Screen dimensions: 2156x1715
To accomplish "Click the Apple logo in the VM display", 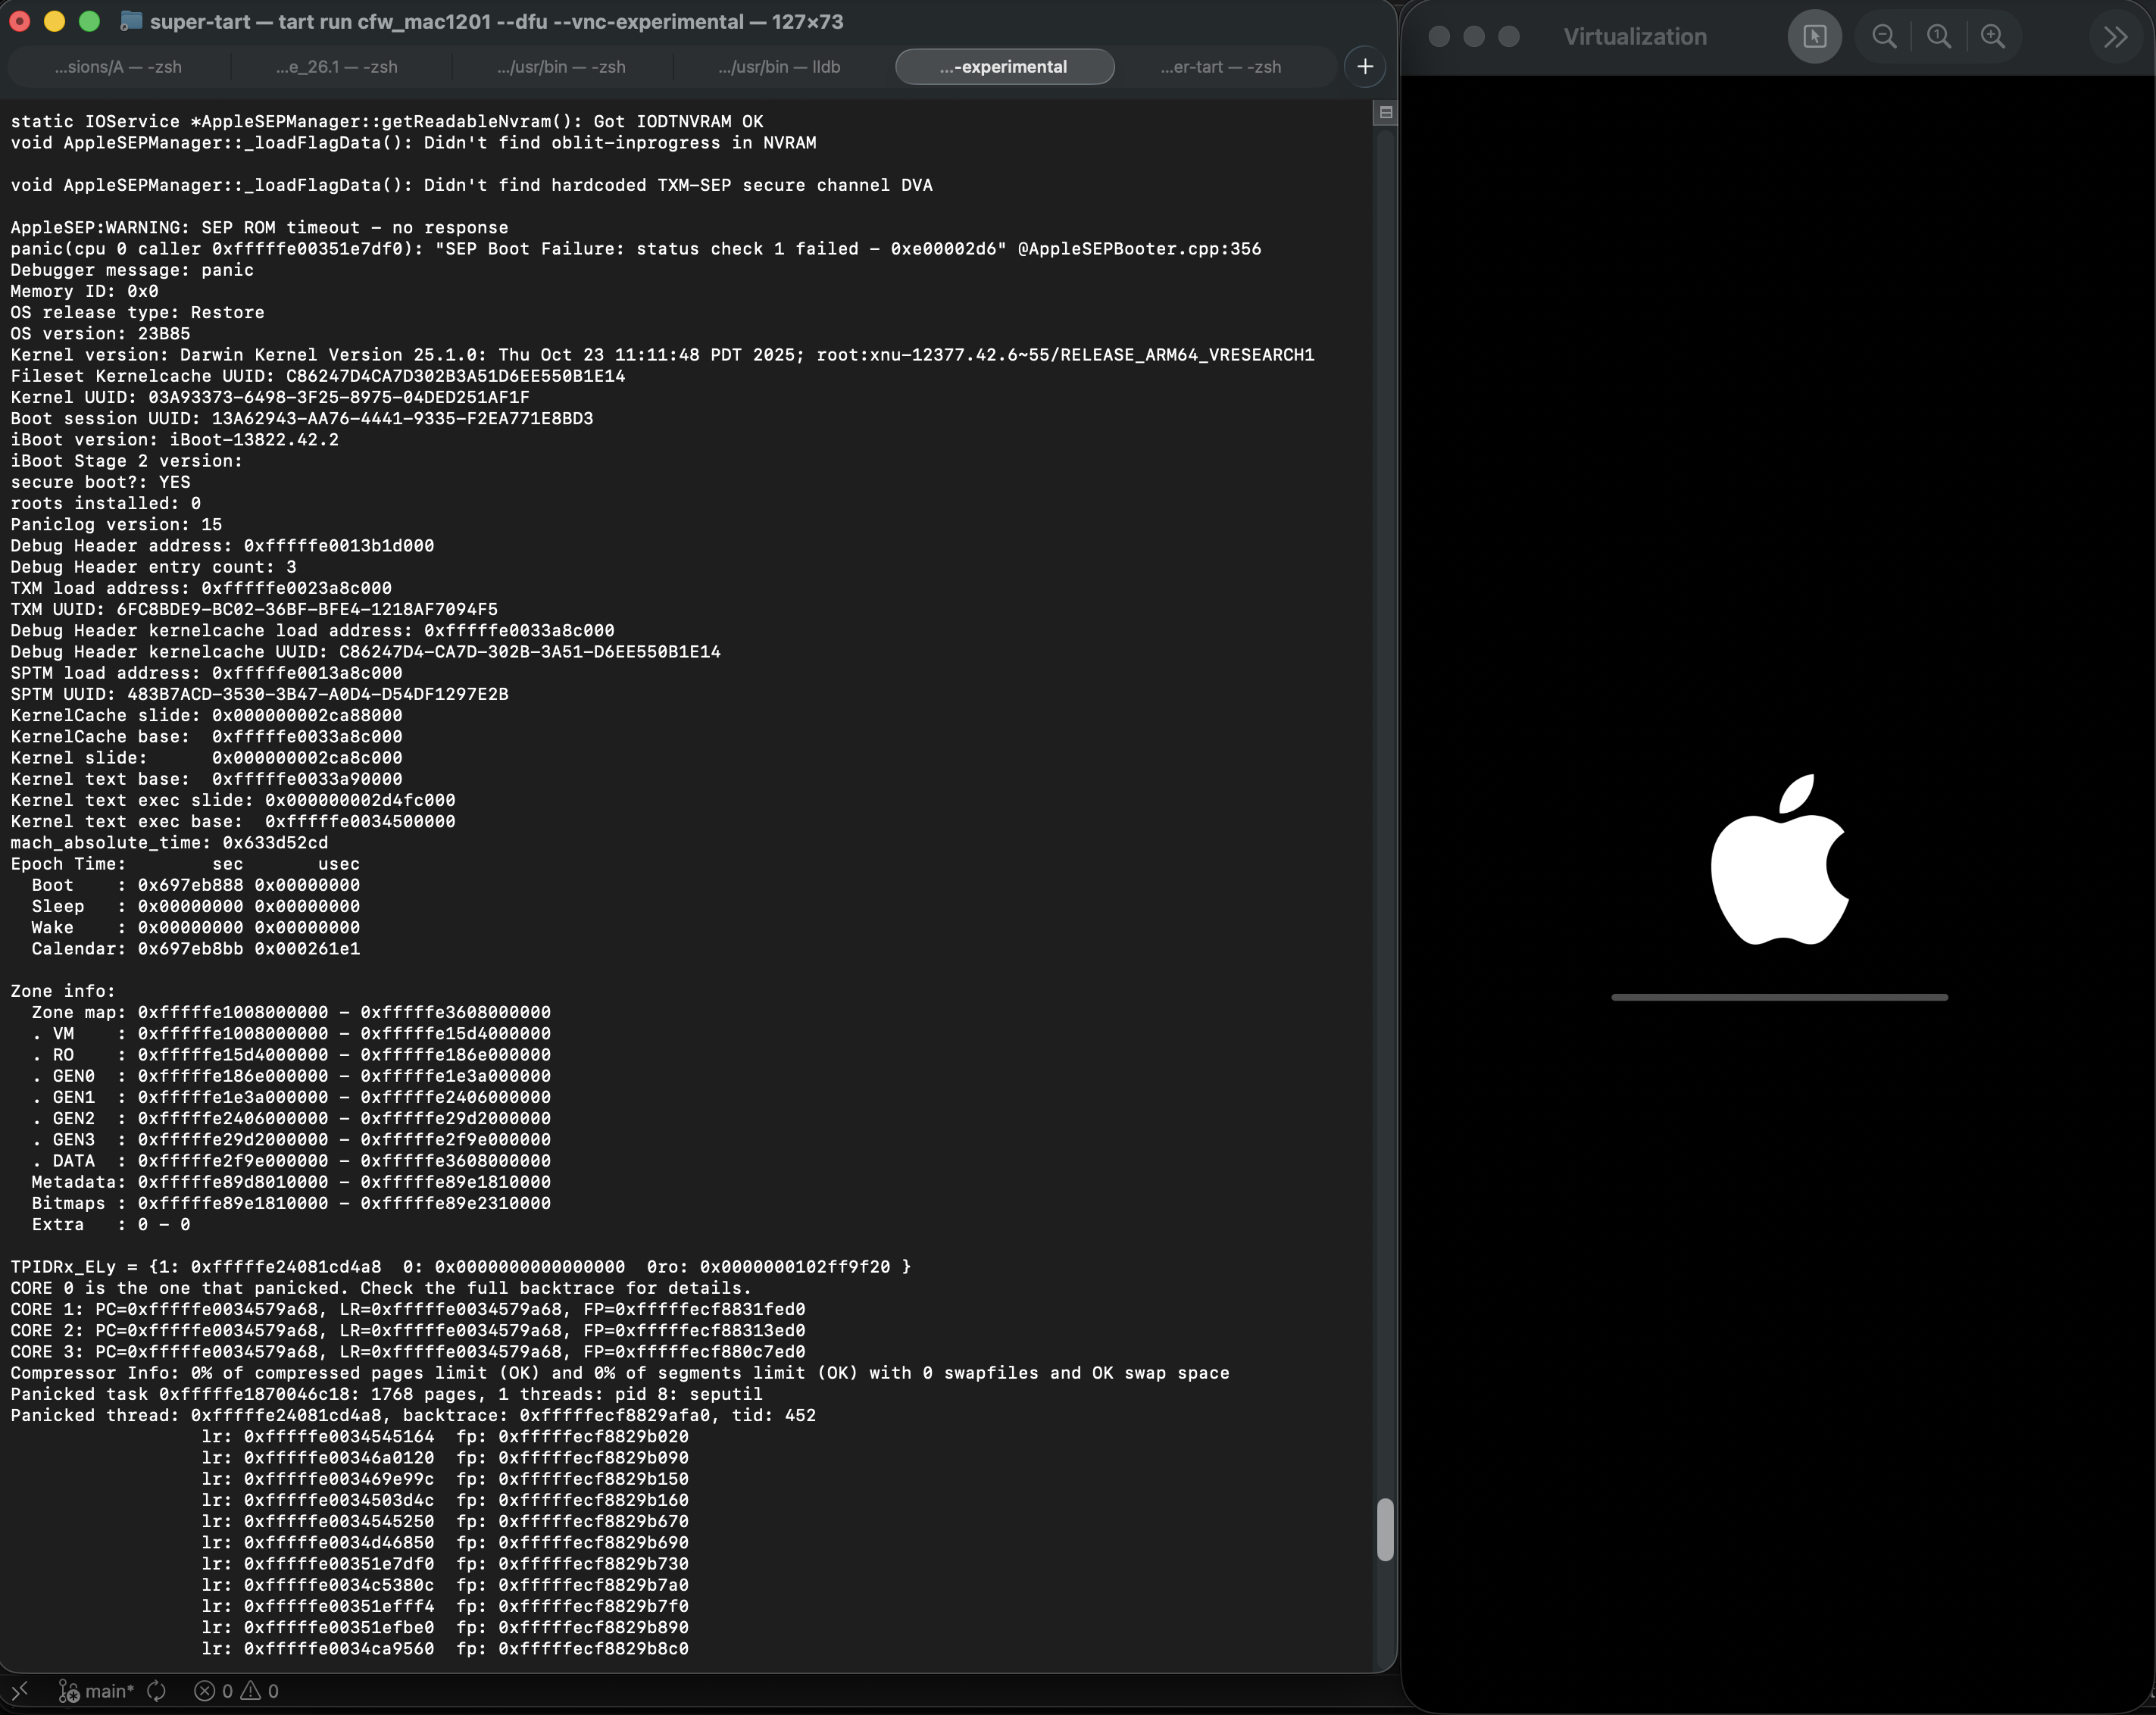I will (1779, 859).
